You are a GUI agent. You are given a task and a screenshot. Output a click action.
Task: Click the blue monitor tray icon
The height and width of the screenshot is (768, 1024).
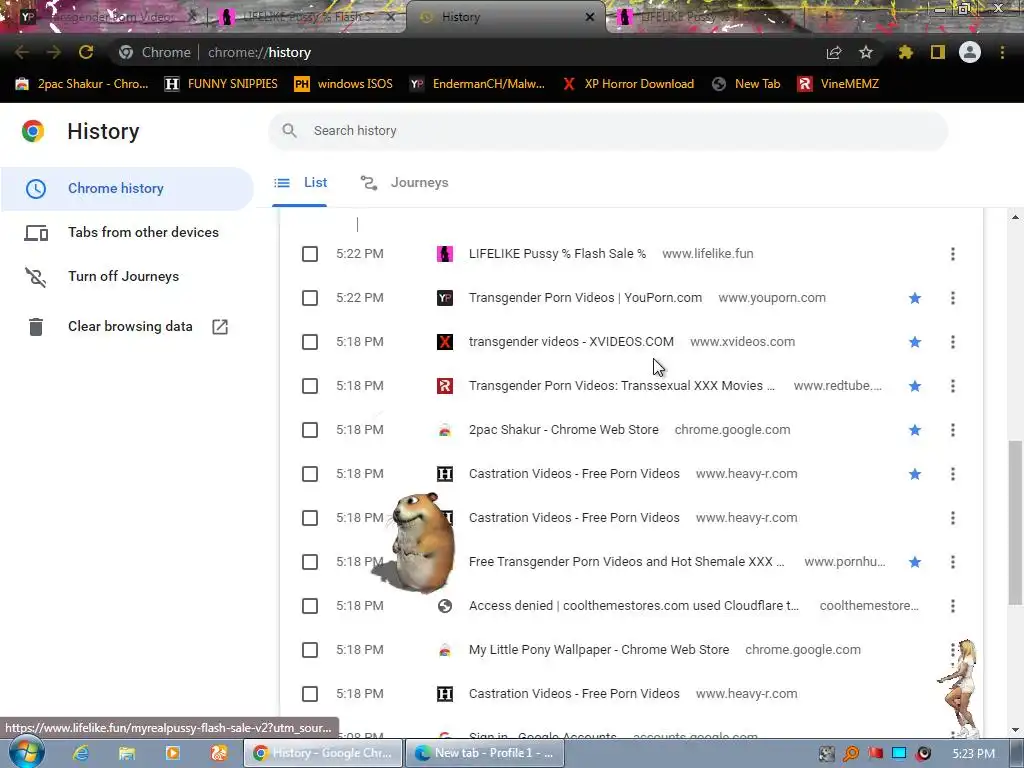pos(899,754)
